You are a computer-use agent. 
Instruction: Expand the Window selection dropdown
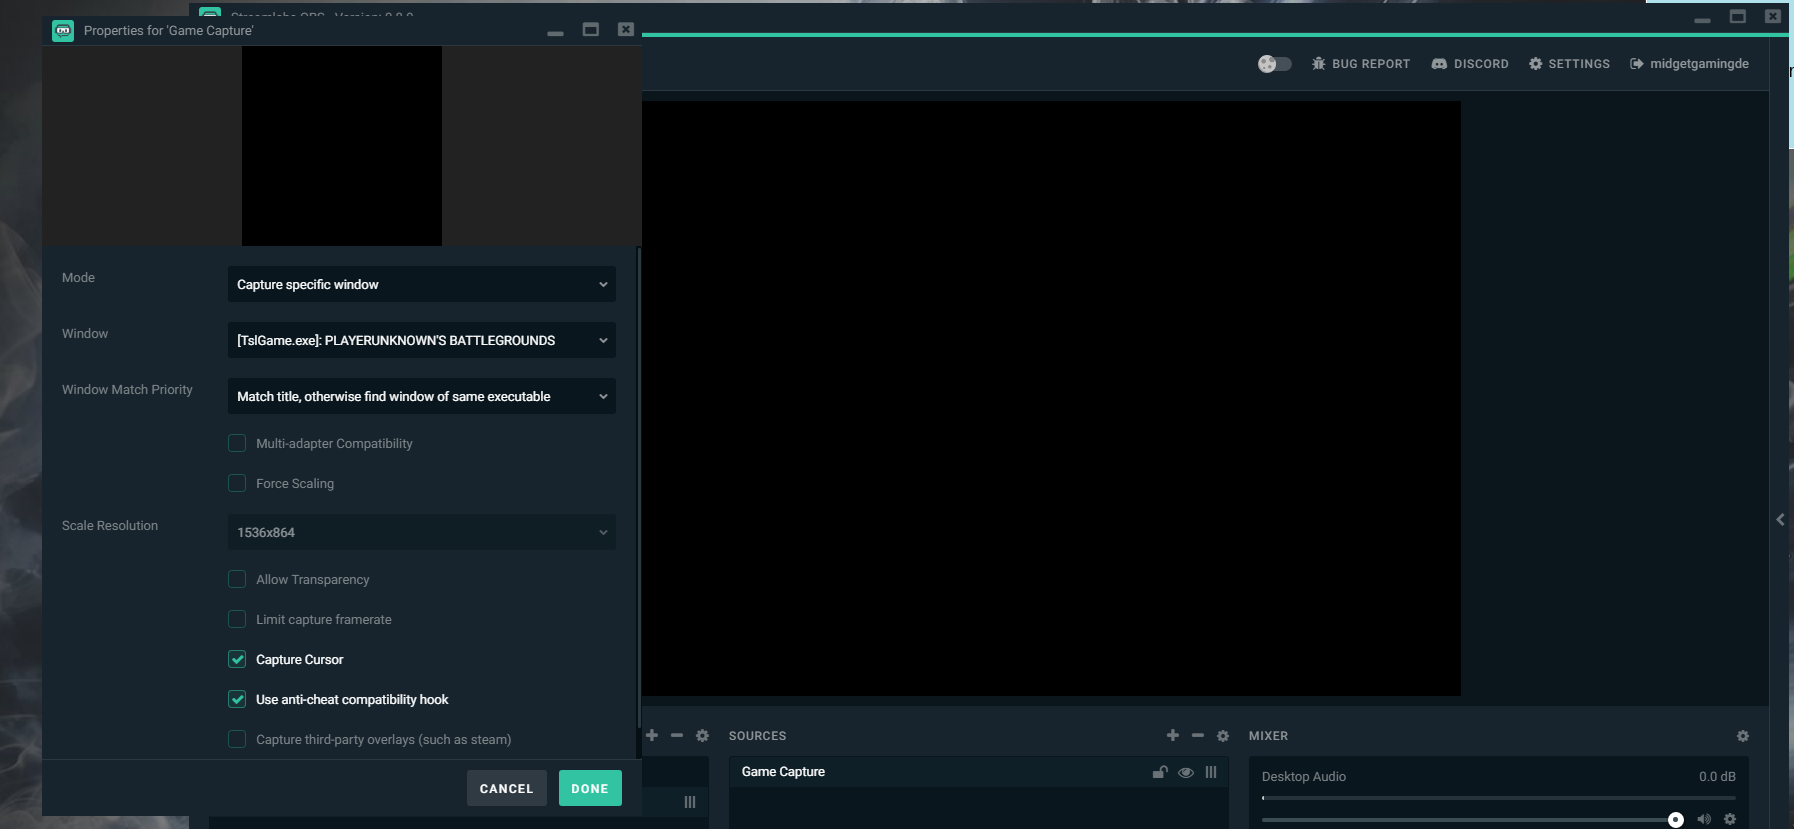(421, 340)
